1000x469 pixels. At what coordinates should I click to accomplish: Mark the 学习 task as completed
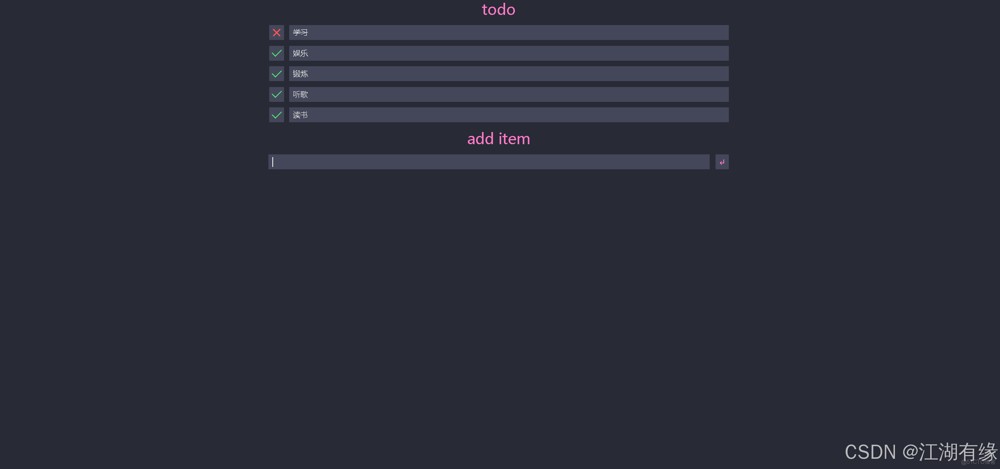(x=276, y=33)
